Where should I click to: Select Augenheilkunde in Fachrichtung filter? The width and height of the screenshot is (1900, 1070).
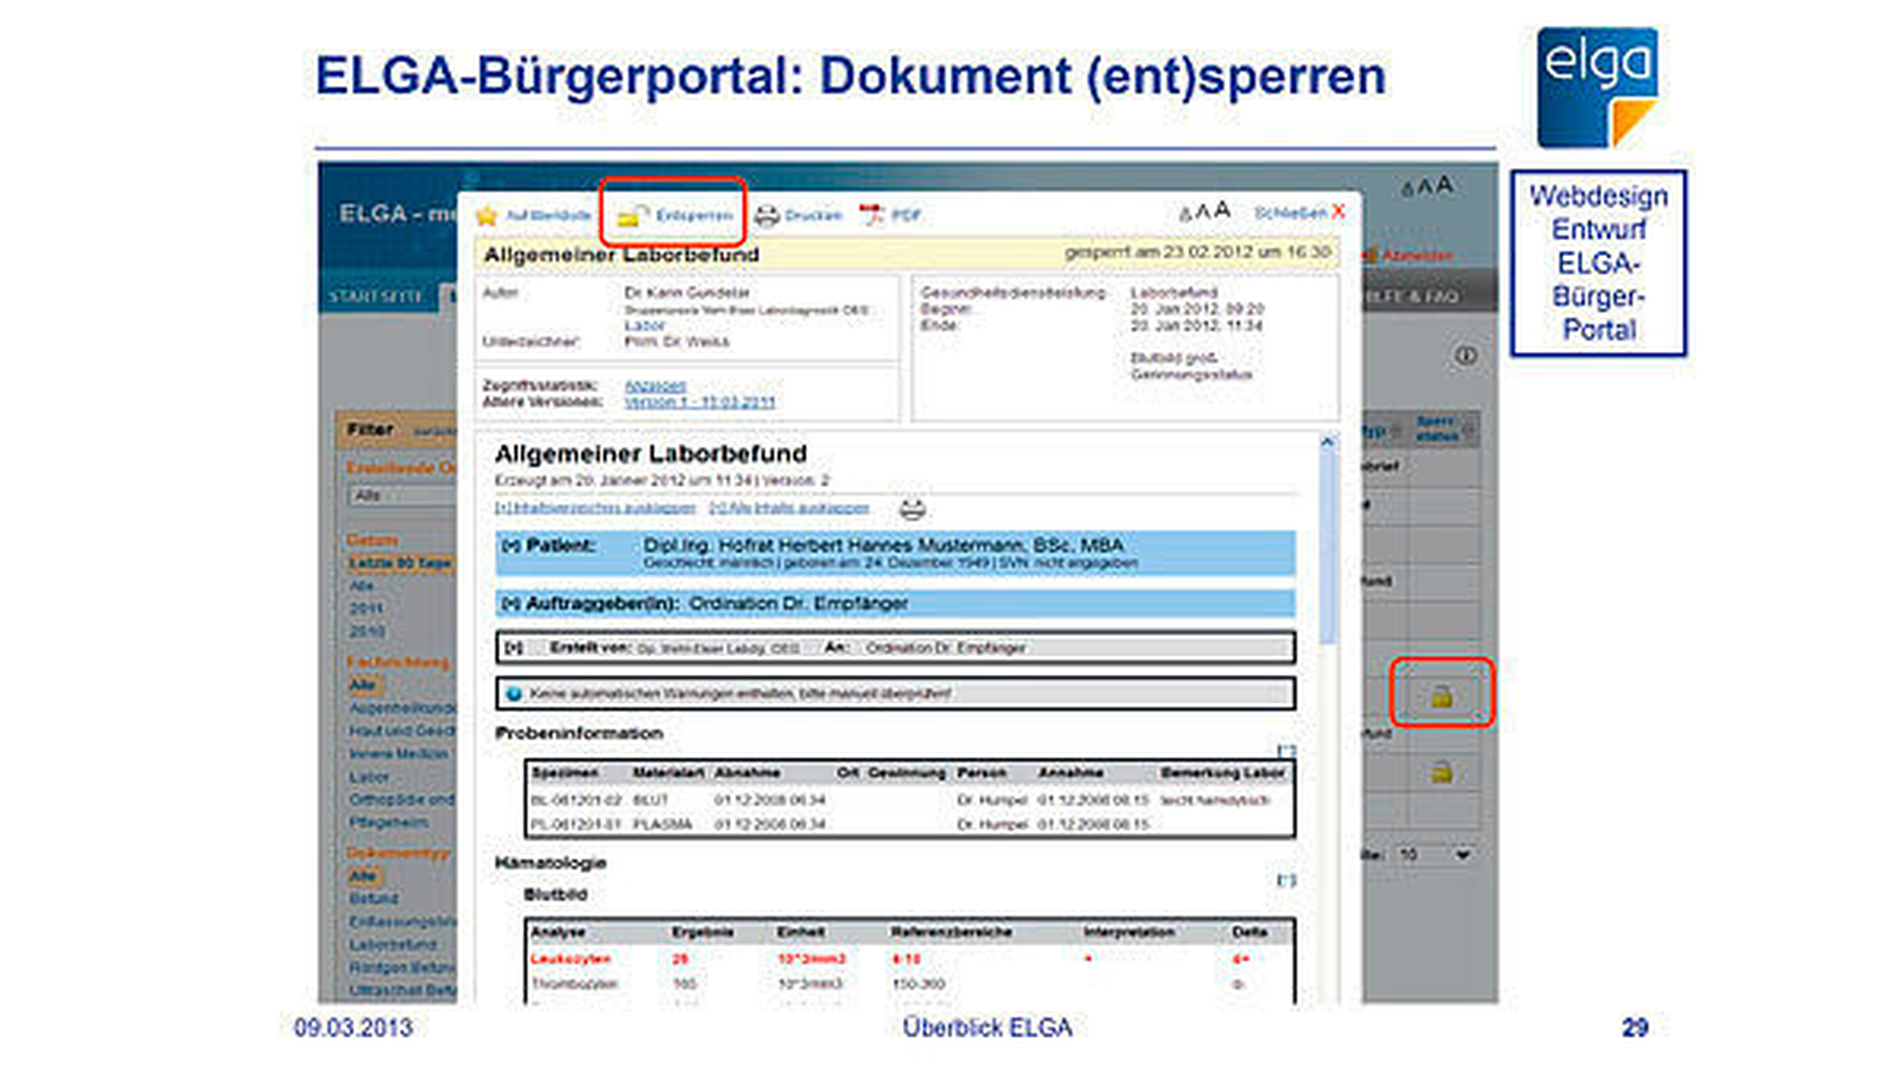tap(402, 707)
